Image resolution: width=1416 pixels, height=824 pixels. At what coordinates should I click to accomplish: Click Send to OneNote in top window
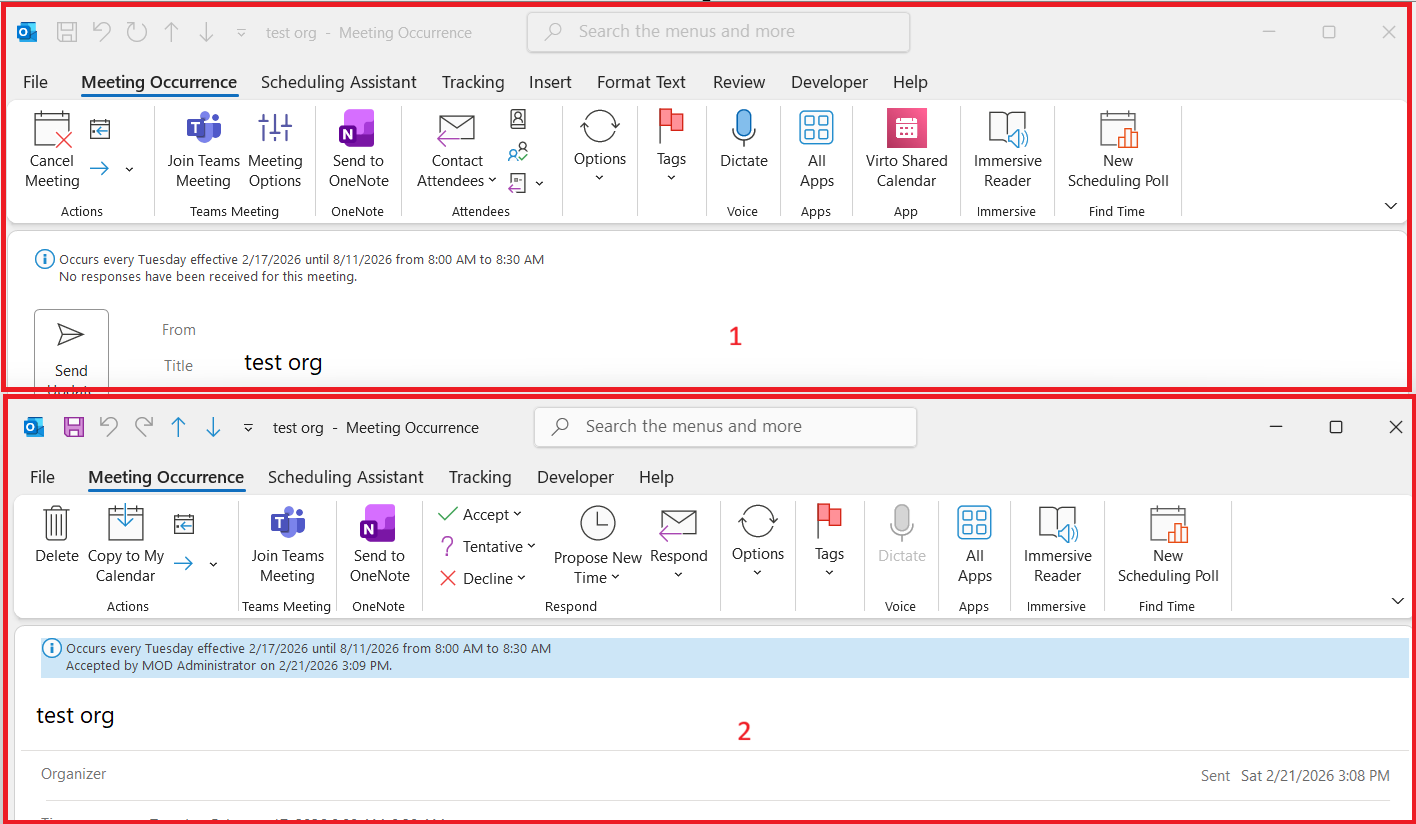358,150
